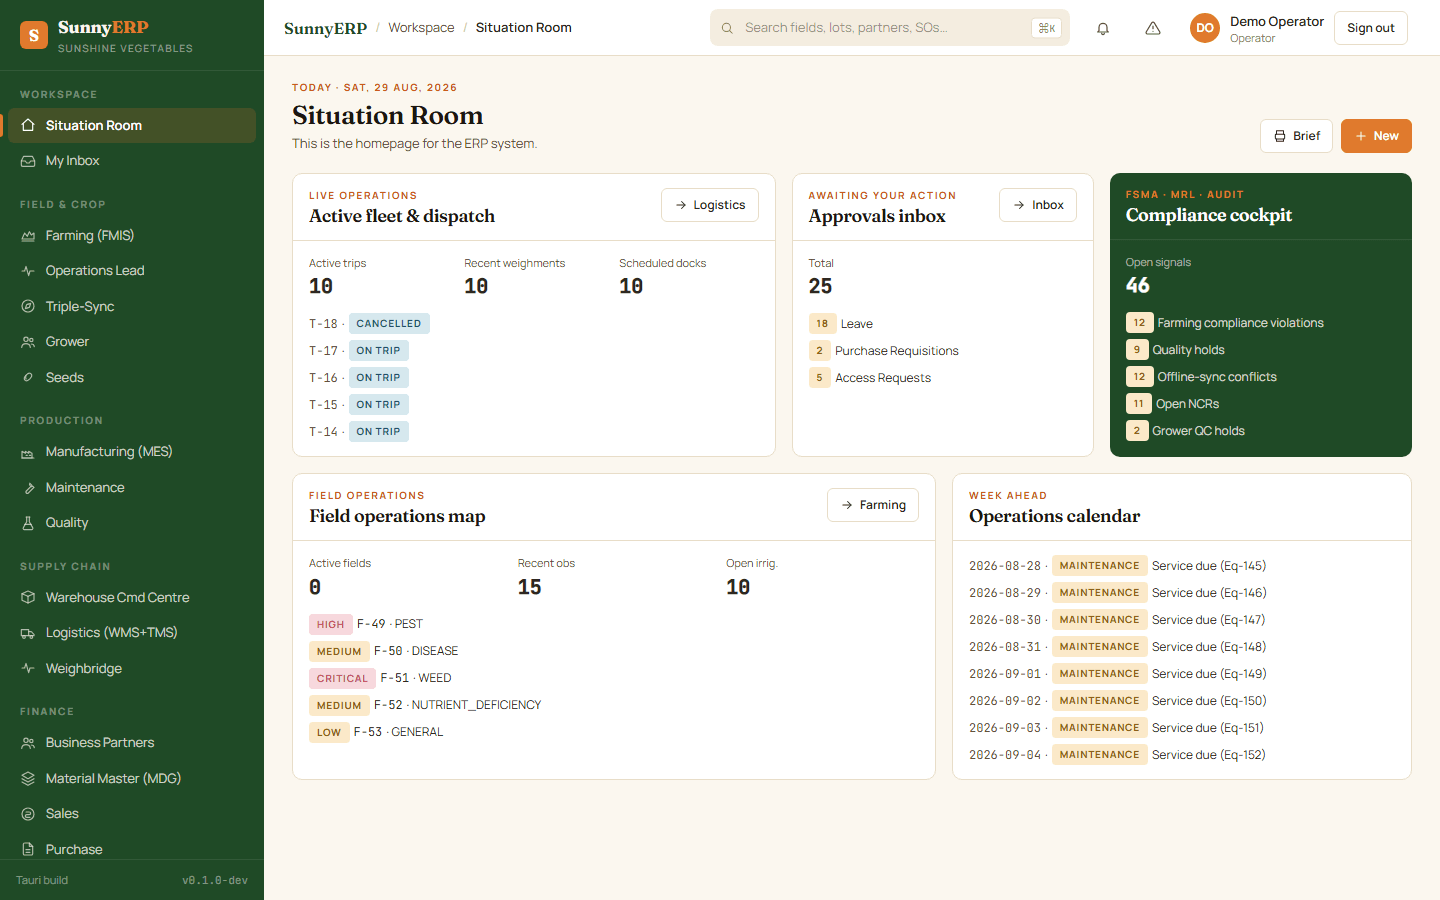This screenshot has height=900, width=1440.
Task: Go to My Inbox
Action: coord(132,161)
